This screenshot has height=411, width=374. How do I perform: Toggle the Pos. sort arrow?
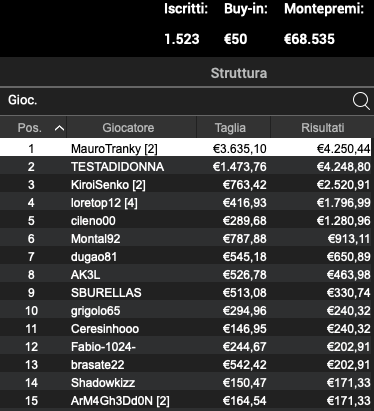click(59, 128)
